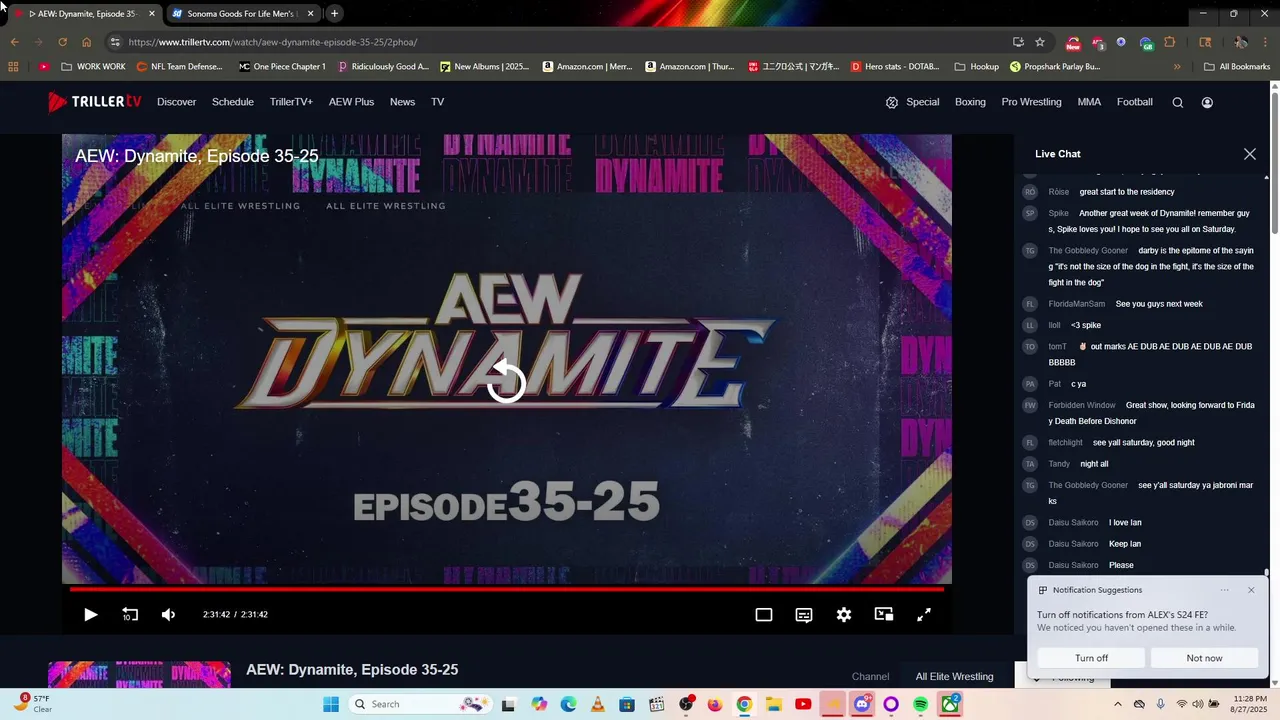Open Spotify from the taskbar
The image size is (1280, 720).
point(920,704)
